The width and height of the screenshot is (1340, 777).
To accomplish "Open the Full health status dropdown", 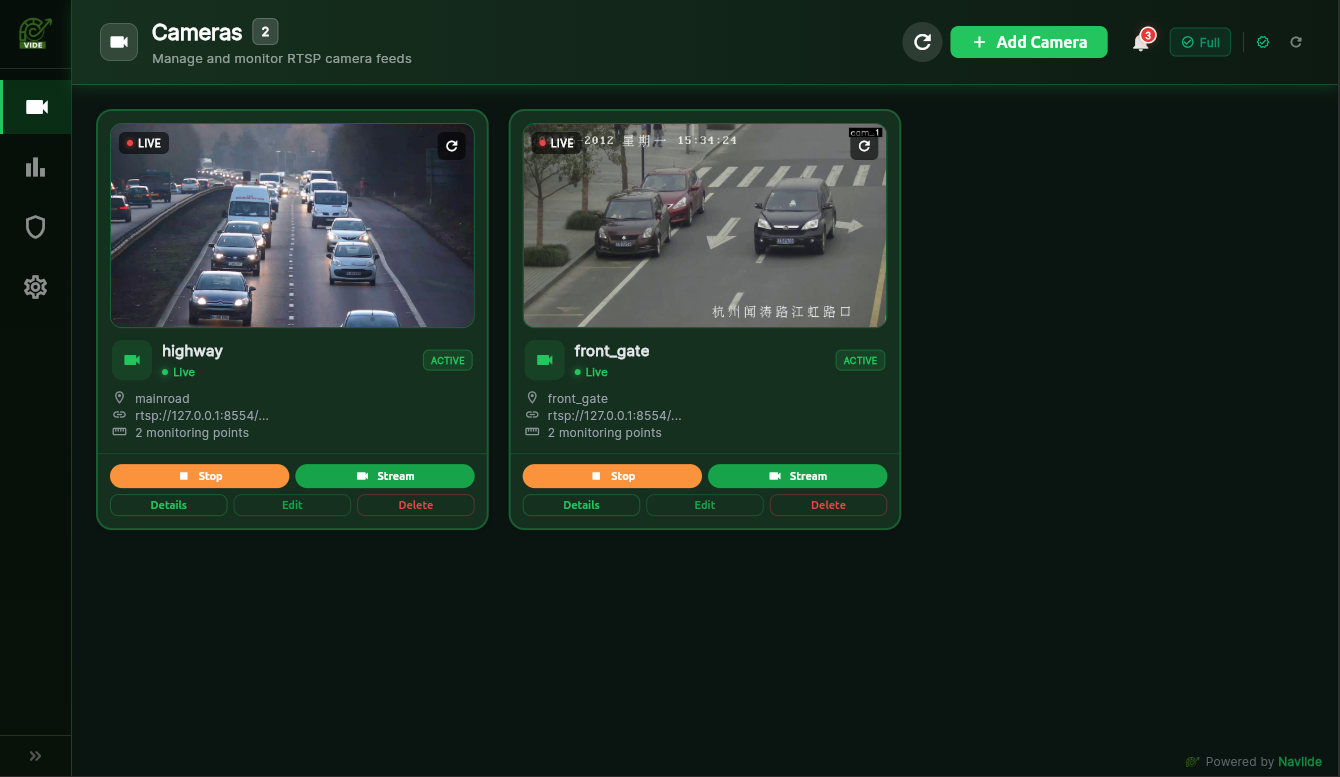I will [x=1200, y=42].
